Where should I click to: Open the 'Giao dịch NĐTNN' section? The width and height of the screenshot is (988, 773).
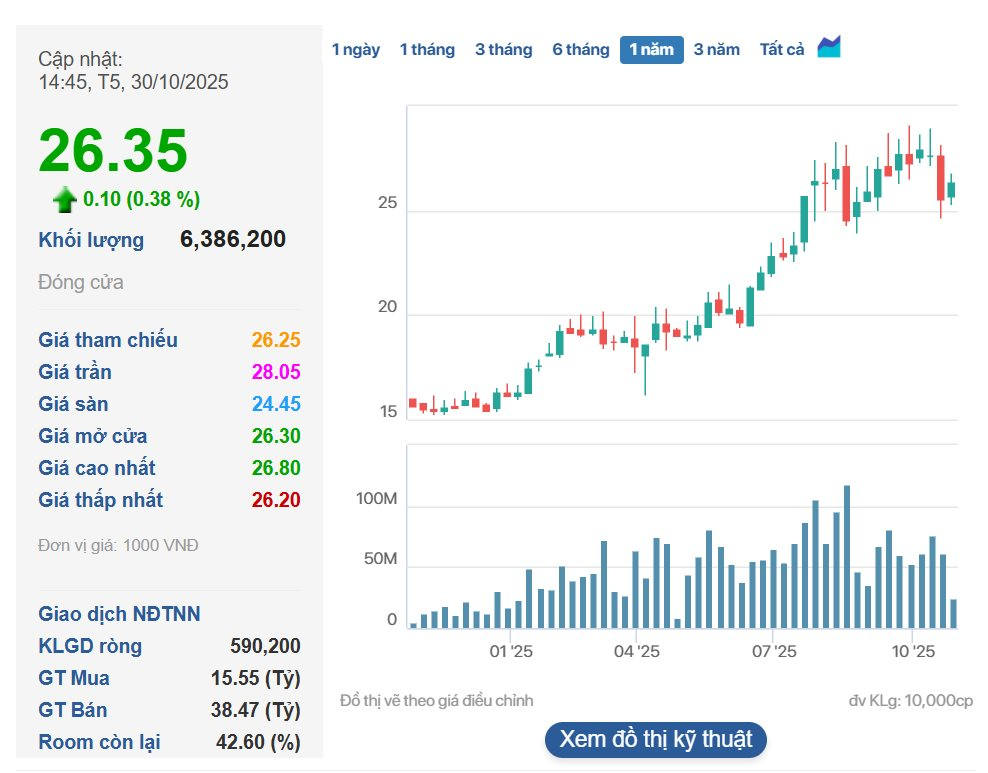118,613
